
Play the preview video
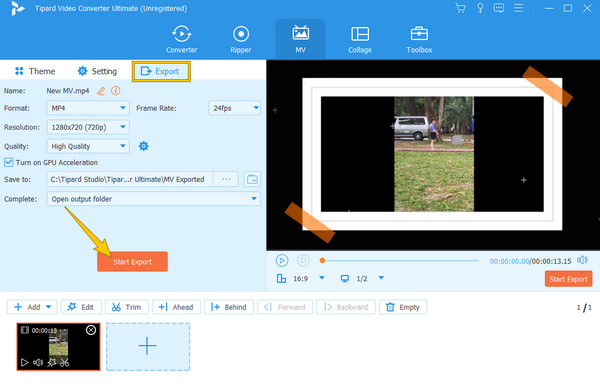coord(282,260)
